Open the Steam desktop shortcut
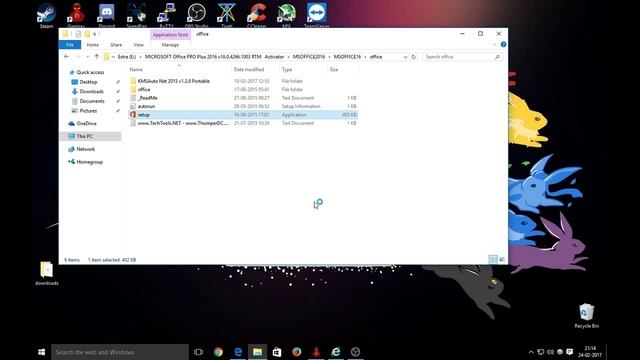 point(46,14)
